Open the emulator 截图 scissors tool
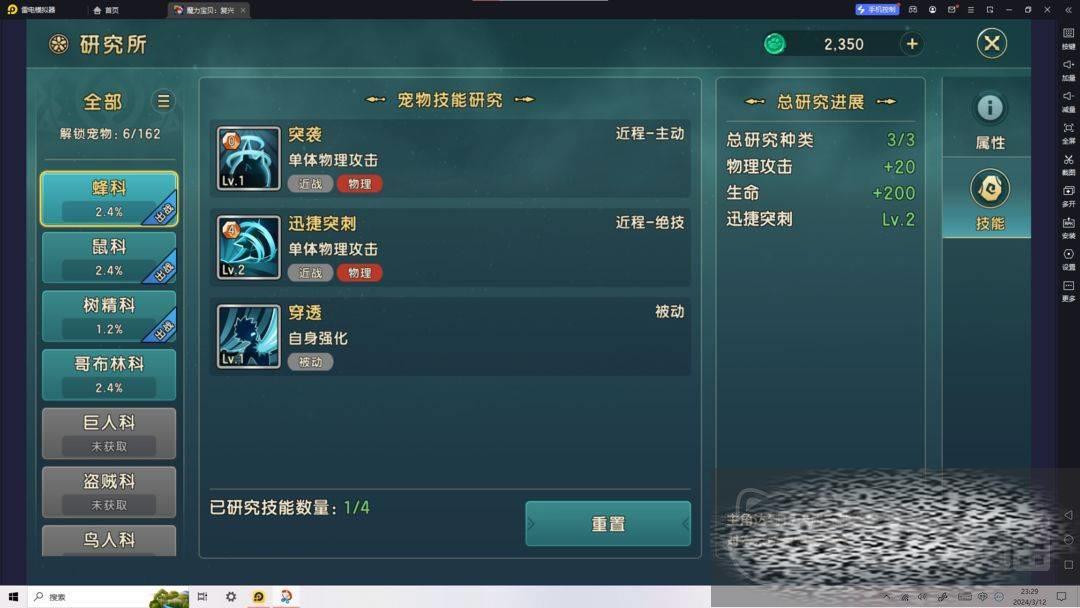Image resolution: width=1080 pixels, height=608 pixels. point(1068,163)
